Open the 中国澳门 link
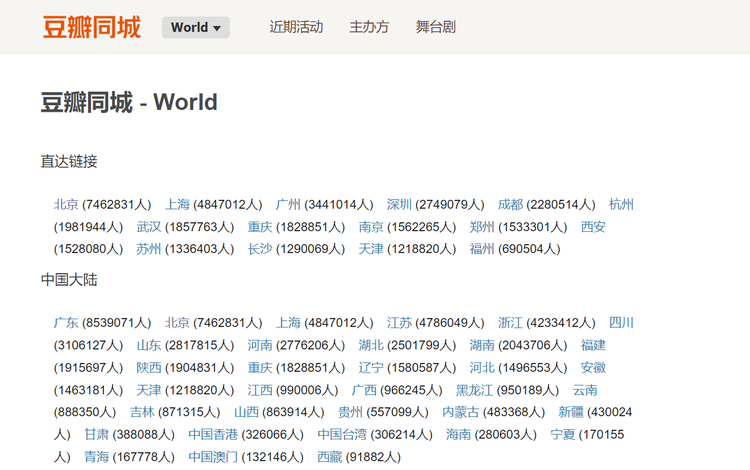 (213, 457)
